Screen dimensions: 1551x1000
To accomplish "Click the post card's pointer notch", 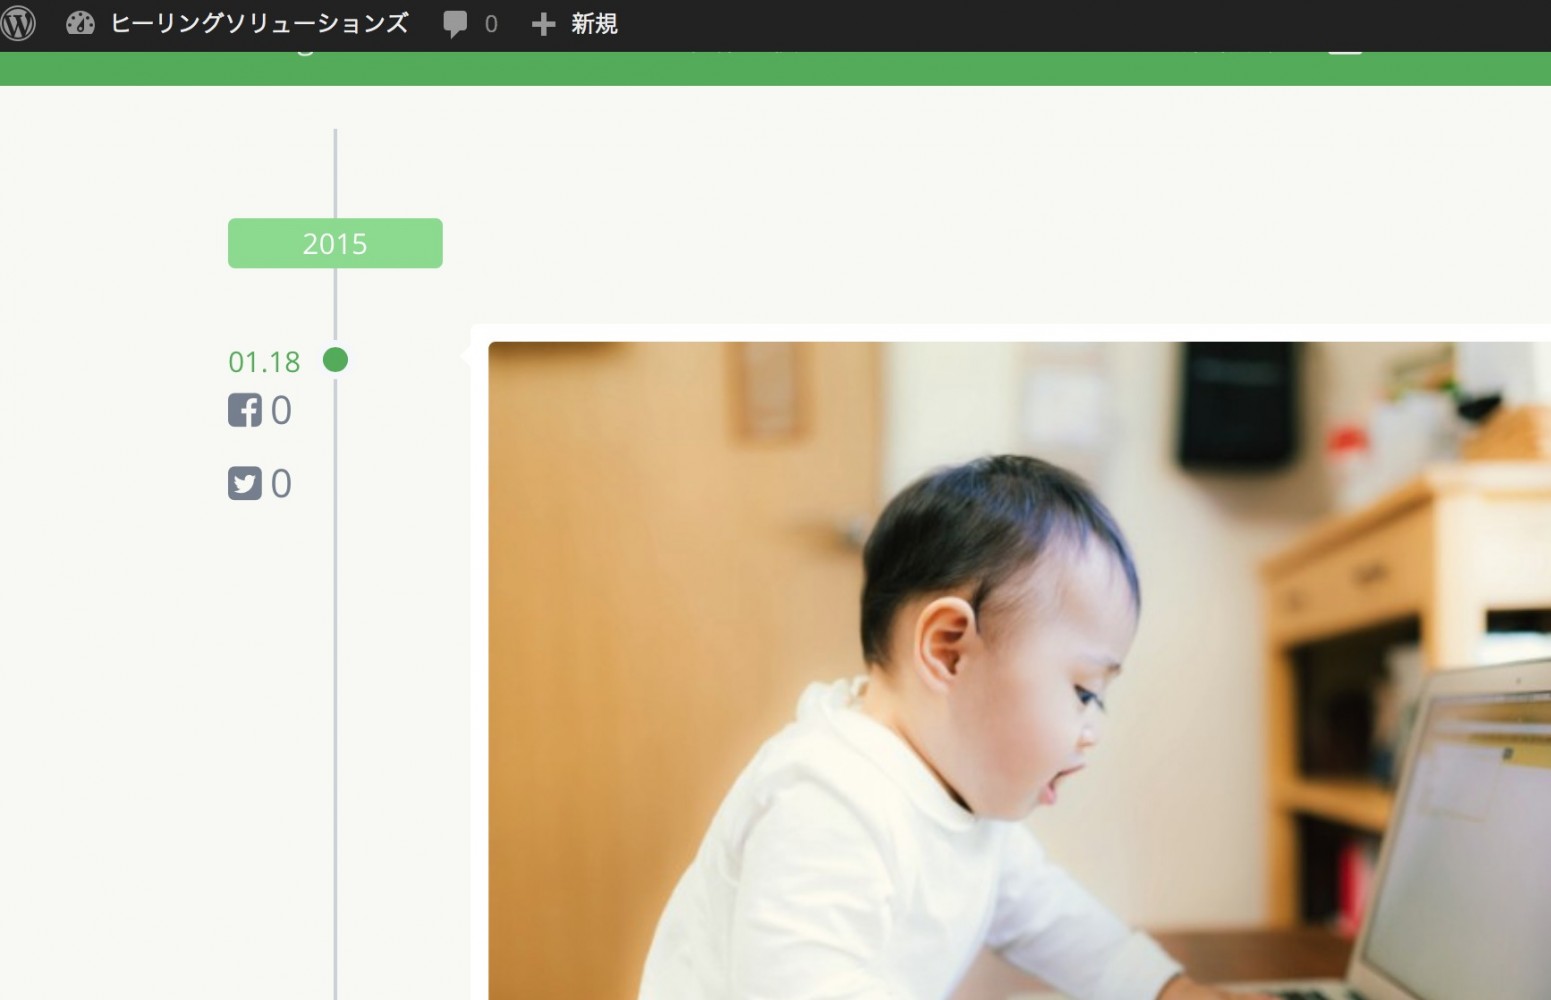I will (x=465, y=354).
